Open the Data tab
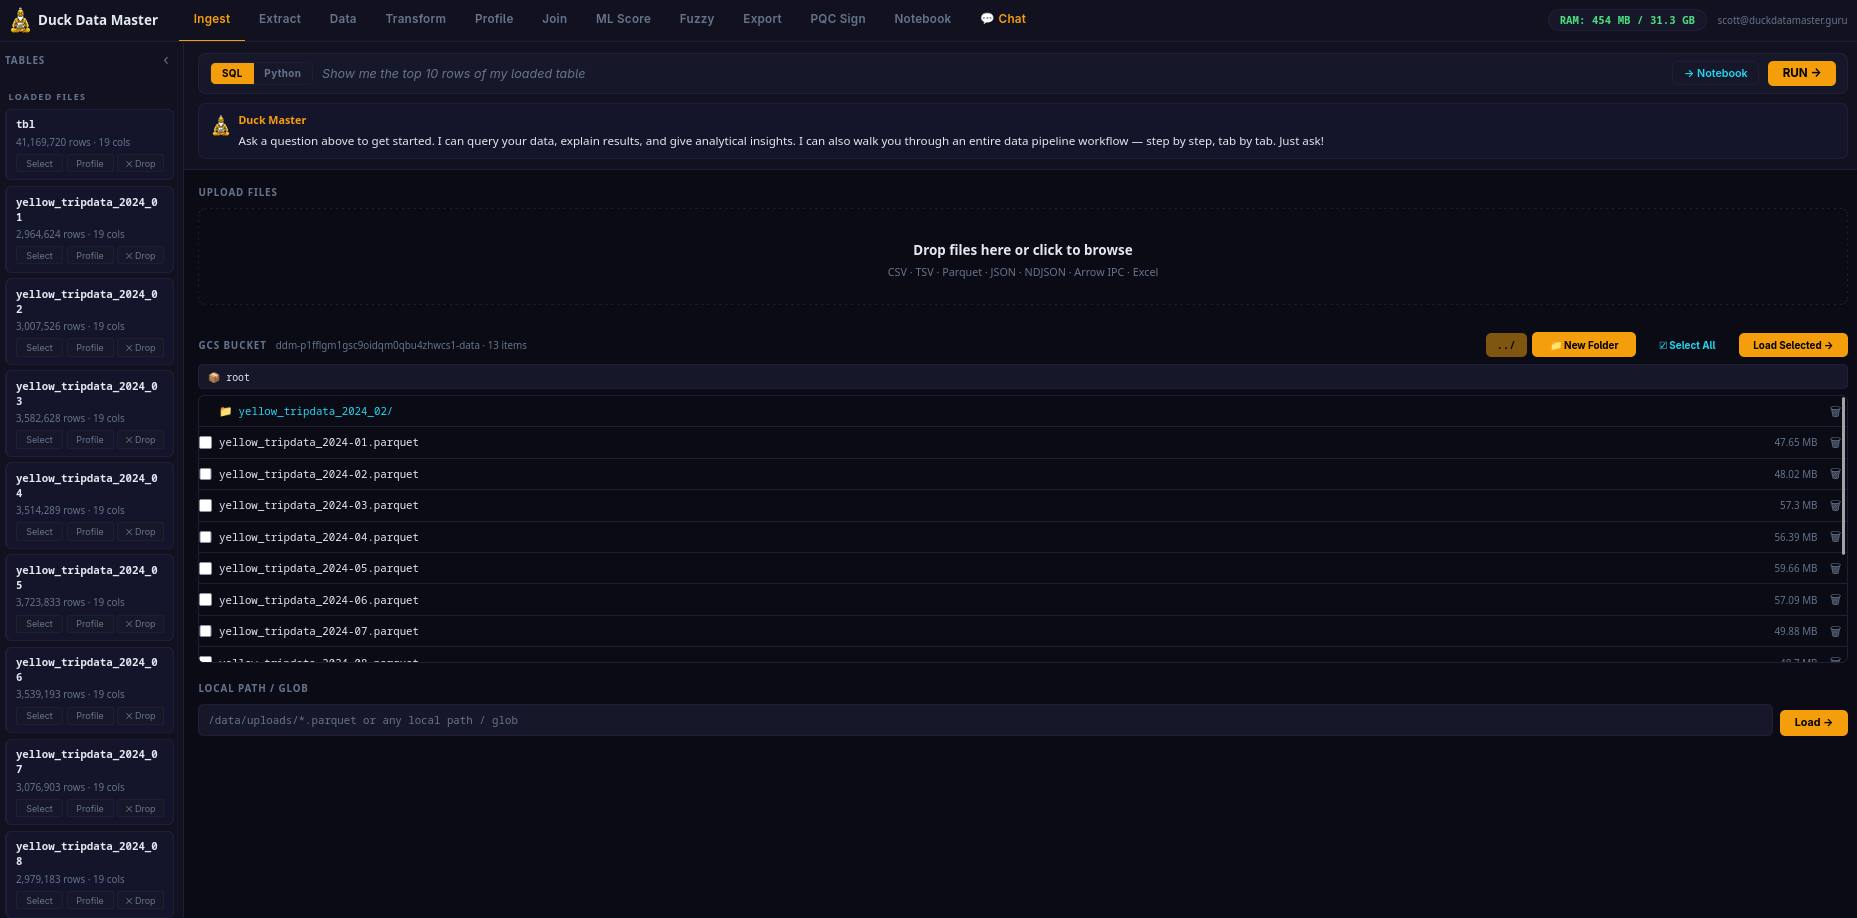Viewport: 1857px width, 918px height. (343, 19)
